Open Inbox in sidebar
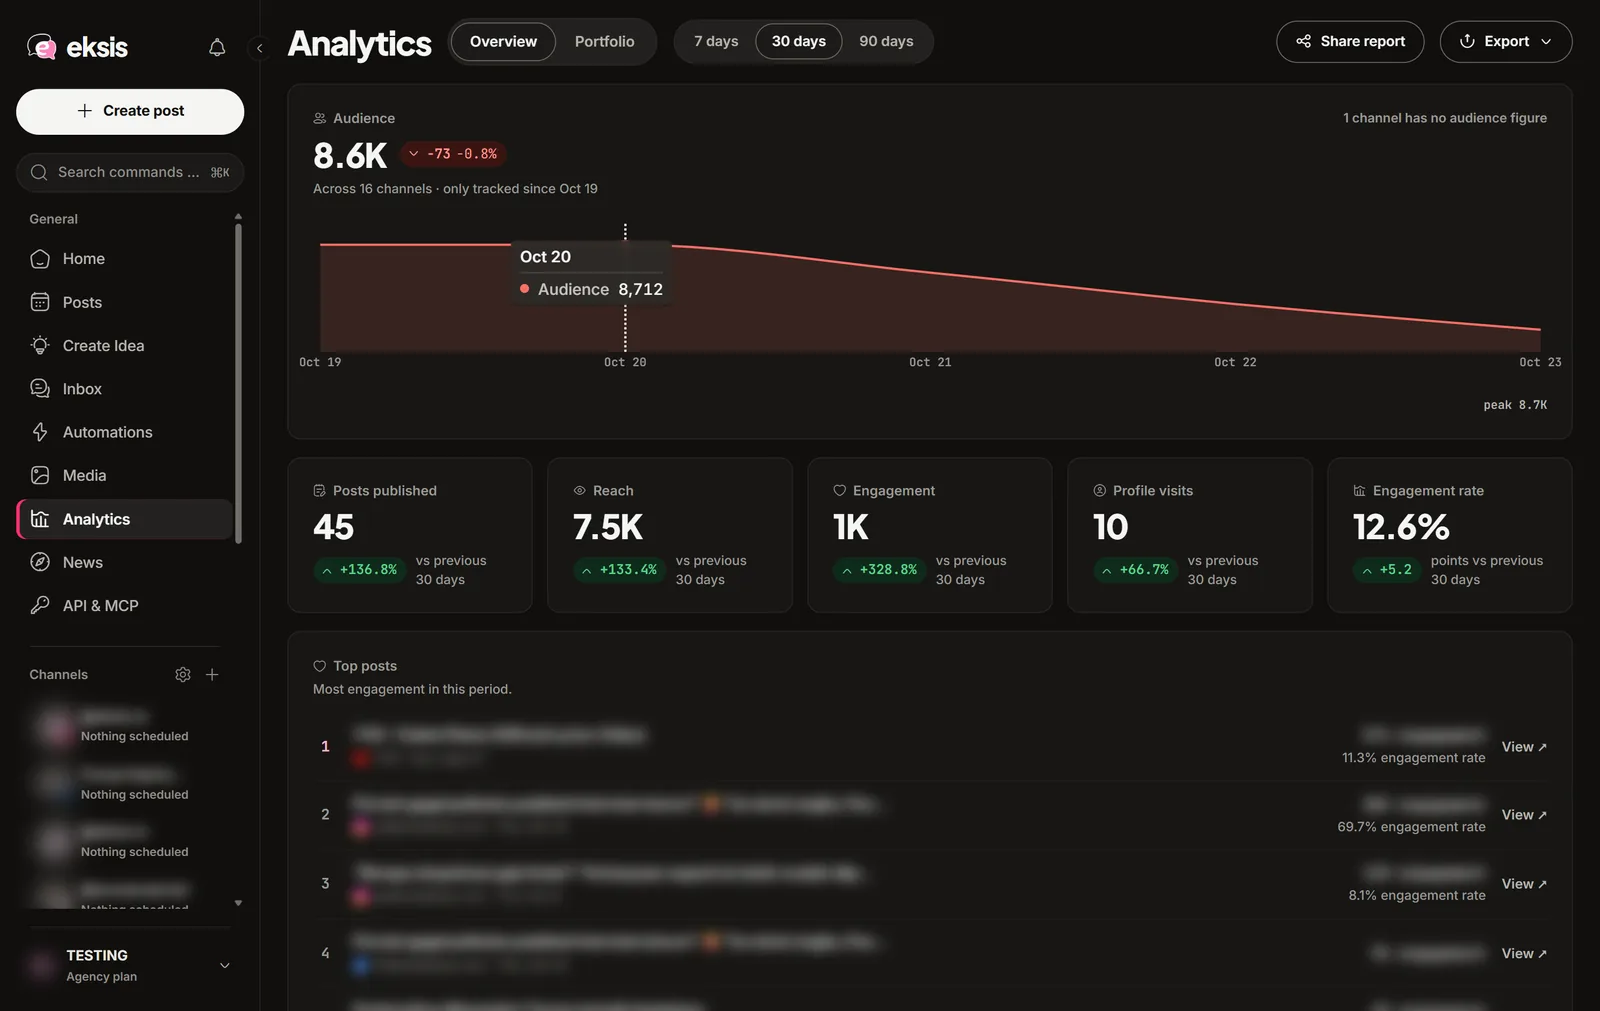 coord(125,389)
